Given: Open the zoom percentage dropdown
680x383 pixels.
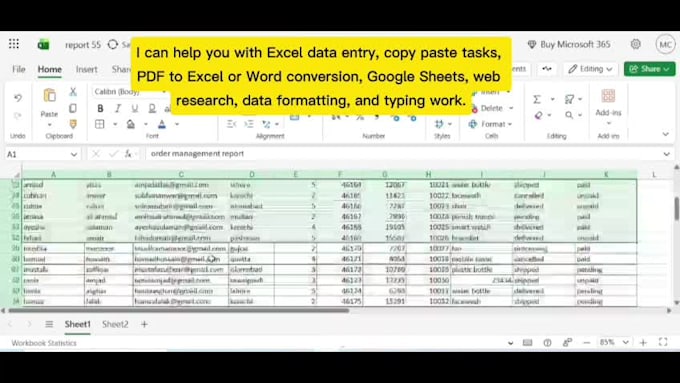Looking at the screenshot, I should (x=625, y=343).
